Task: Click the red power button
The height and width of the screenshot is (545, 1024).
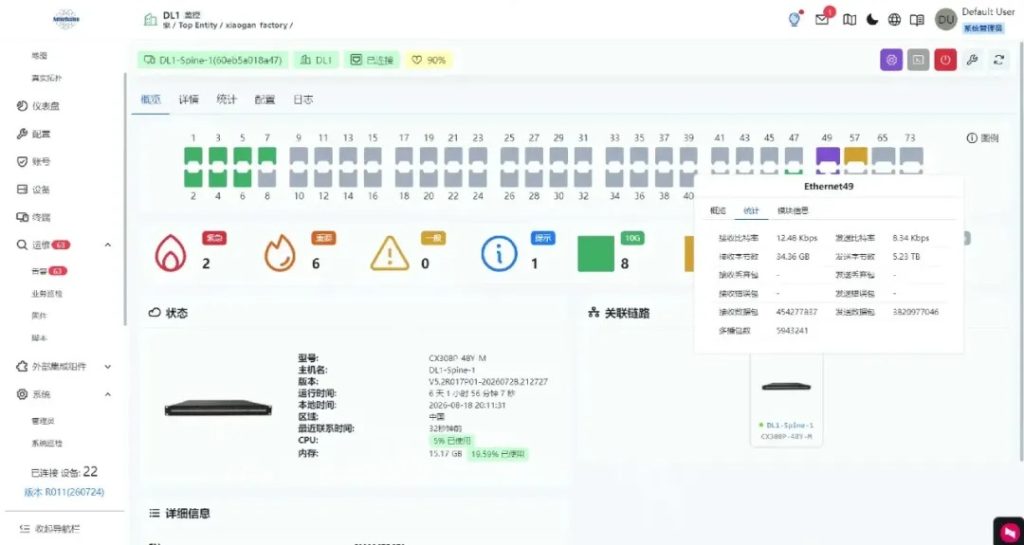Action: [x=945, y=60]
